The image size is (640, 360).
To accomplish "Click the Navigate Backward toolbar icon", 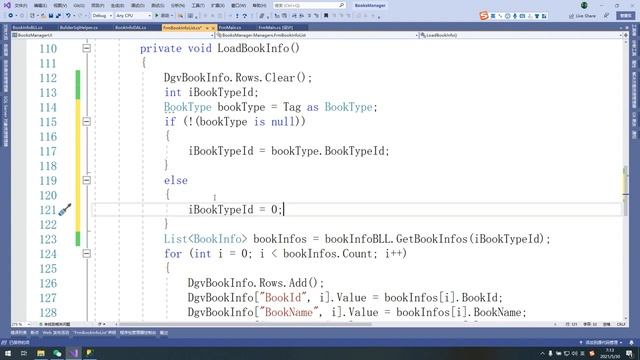I will pyautogui.click(x=11, y=16).
